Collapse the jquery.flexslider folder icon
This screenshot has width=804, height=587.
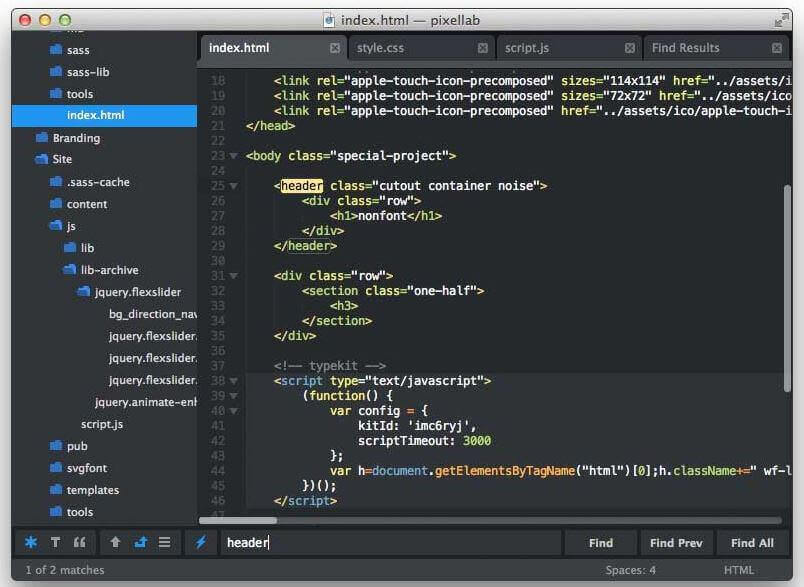[84, 292]
